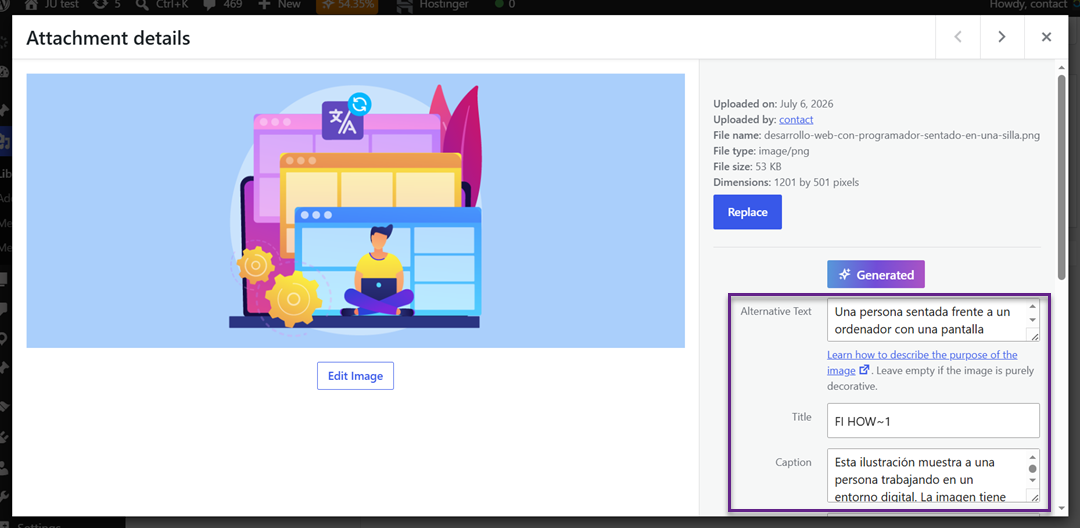Image resolution: width=1080 pixels, height=528 pixels.
Task: Click the Alternative Text scroll-up arrow
Action: pos(1032,307)
